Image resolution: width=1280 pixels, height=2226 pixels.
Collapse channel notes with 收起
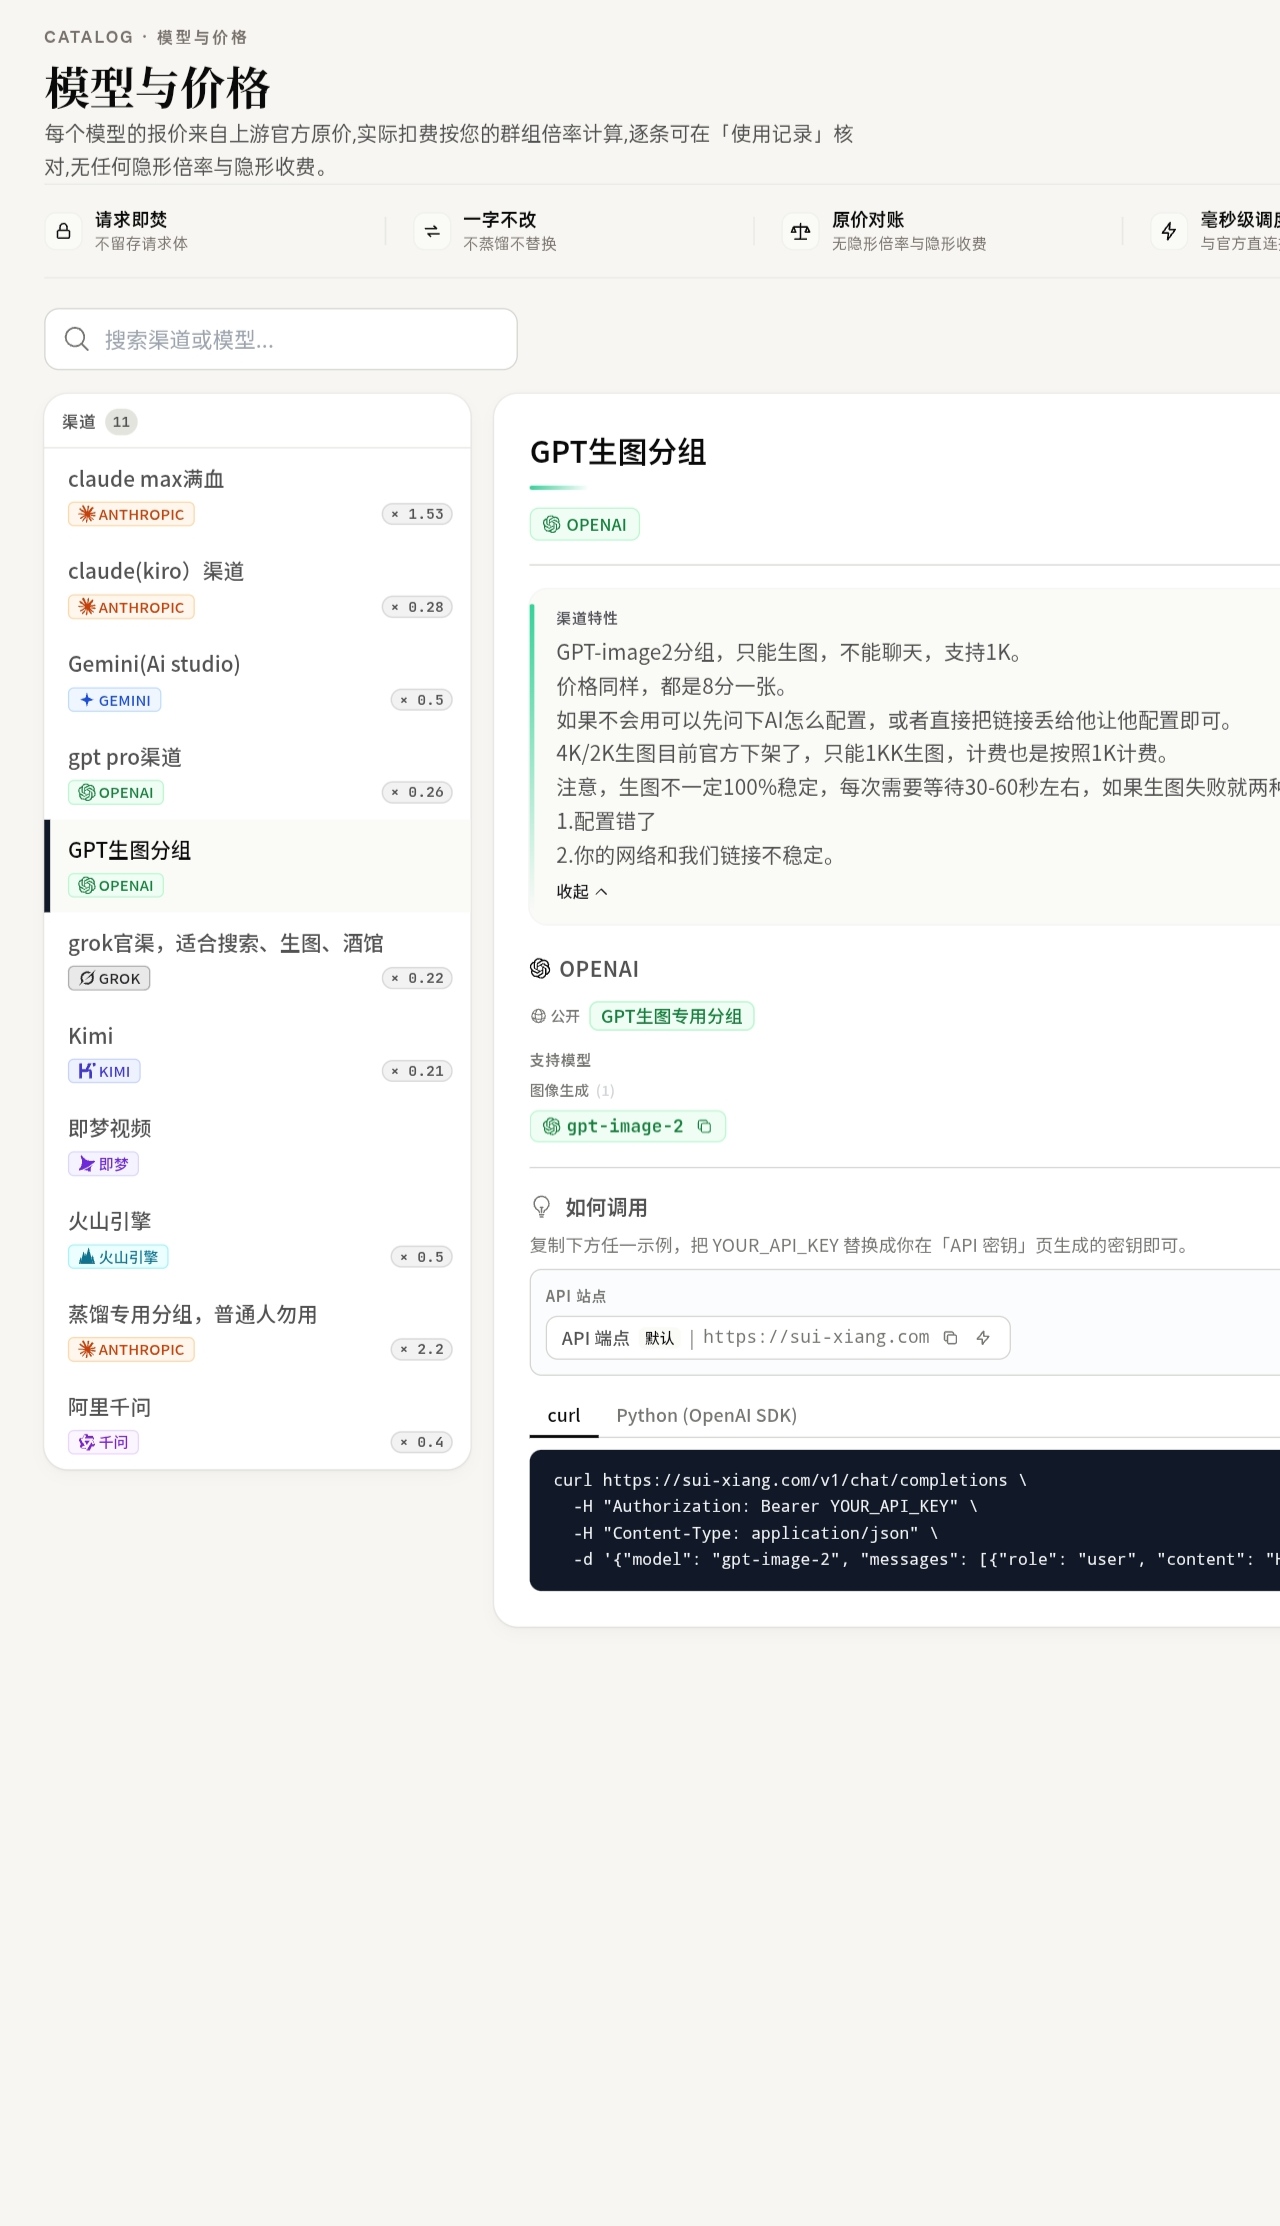pyautogui.click(x=582, y=891)
